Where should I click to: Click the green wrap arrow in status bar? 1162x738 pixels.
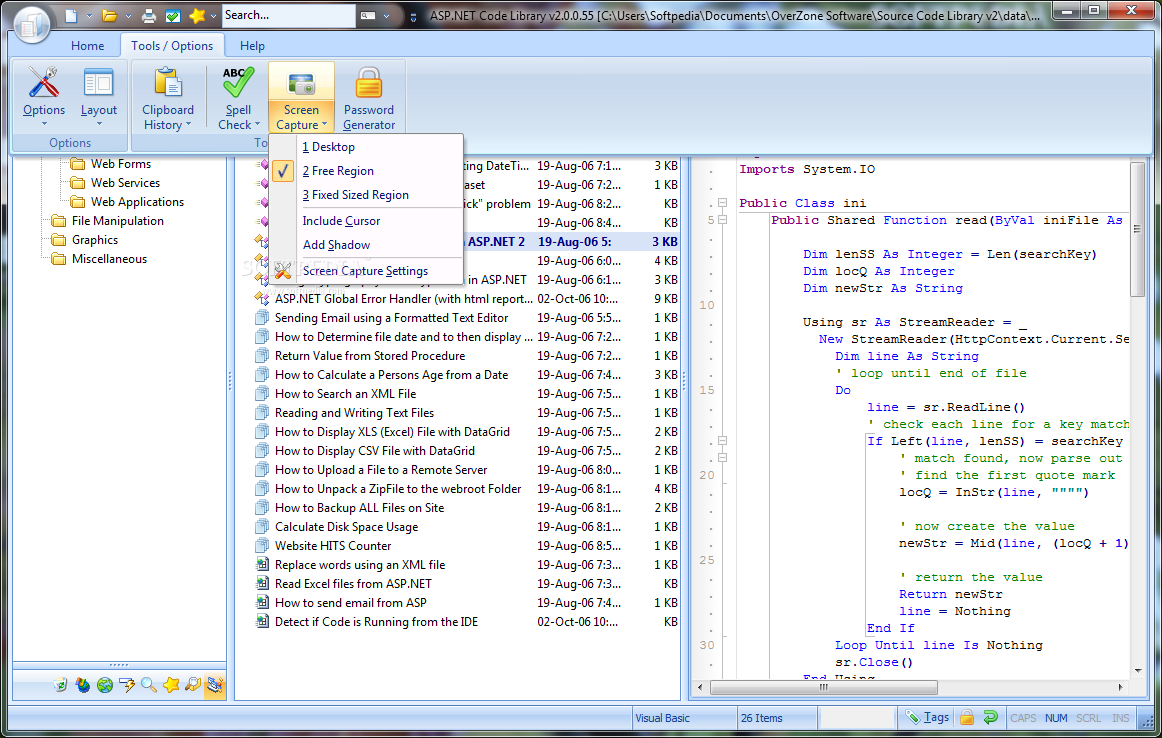pyautogui.click(x=990, y=717)
